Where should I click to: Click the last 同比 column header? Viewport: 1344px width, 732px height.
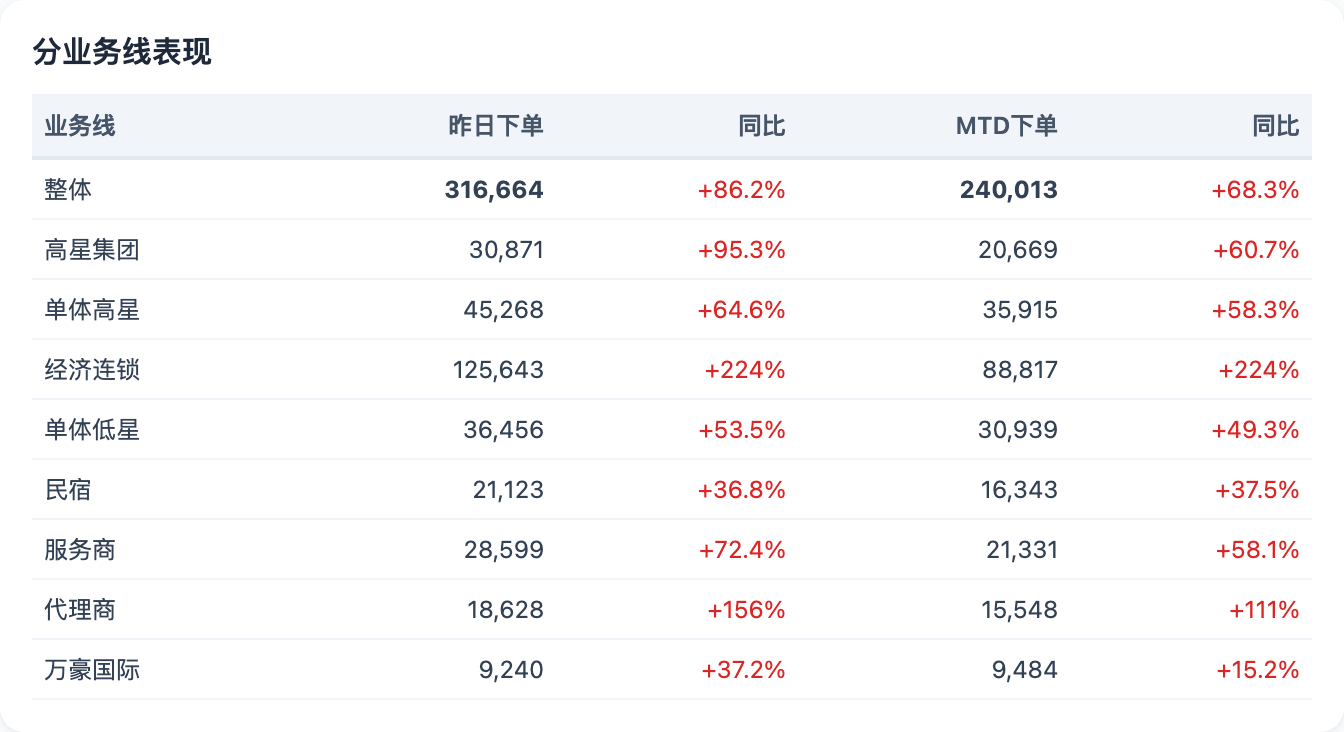pyautogui.click(x=1276, y=126)
